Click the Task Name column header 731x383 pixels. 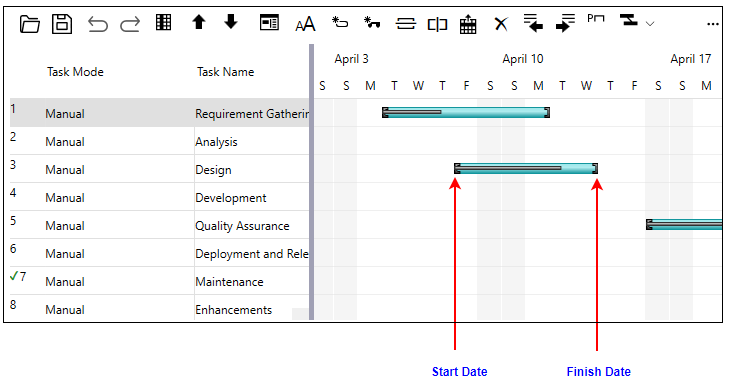click(226, 72)
